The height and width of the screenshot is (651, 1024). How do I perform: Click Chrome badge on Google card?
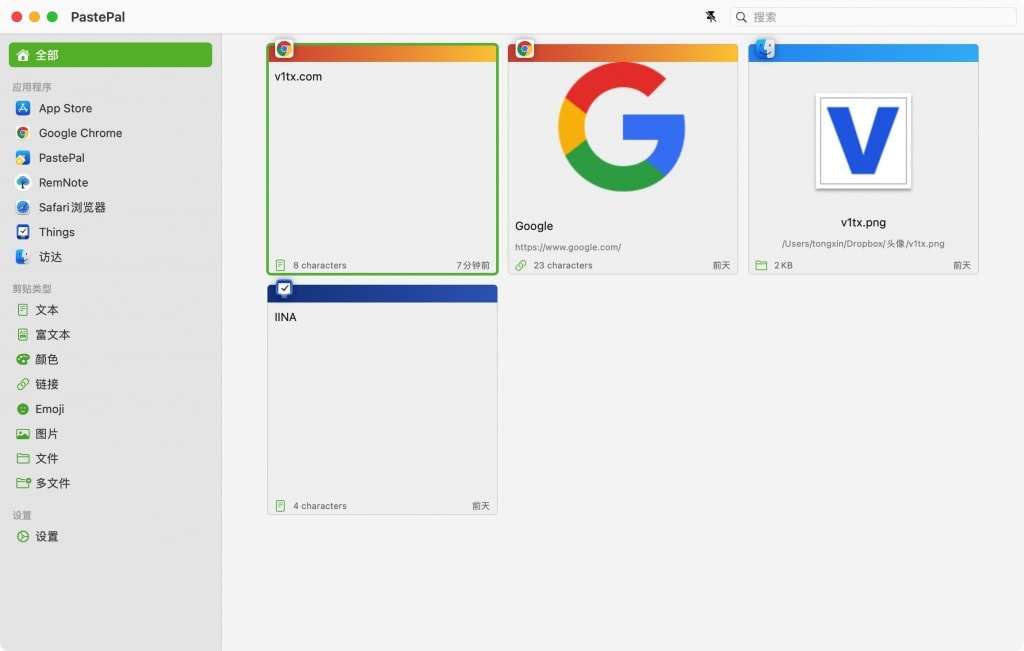tap(524, 49)
